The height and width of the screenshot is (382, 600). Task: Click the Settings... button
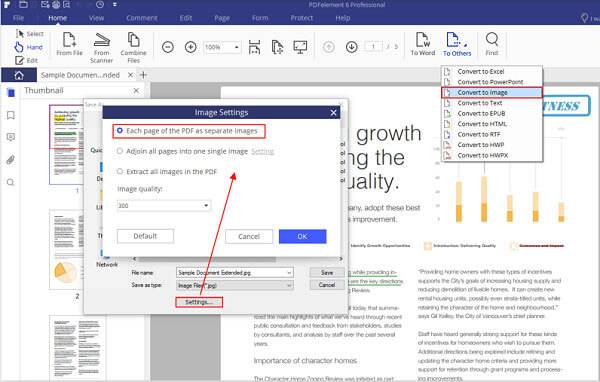click(199, 302)
